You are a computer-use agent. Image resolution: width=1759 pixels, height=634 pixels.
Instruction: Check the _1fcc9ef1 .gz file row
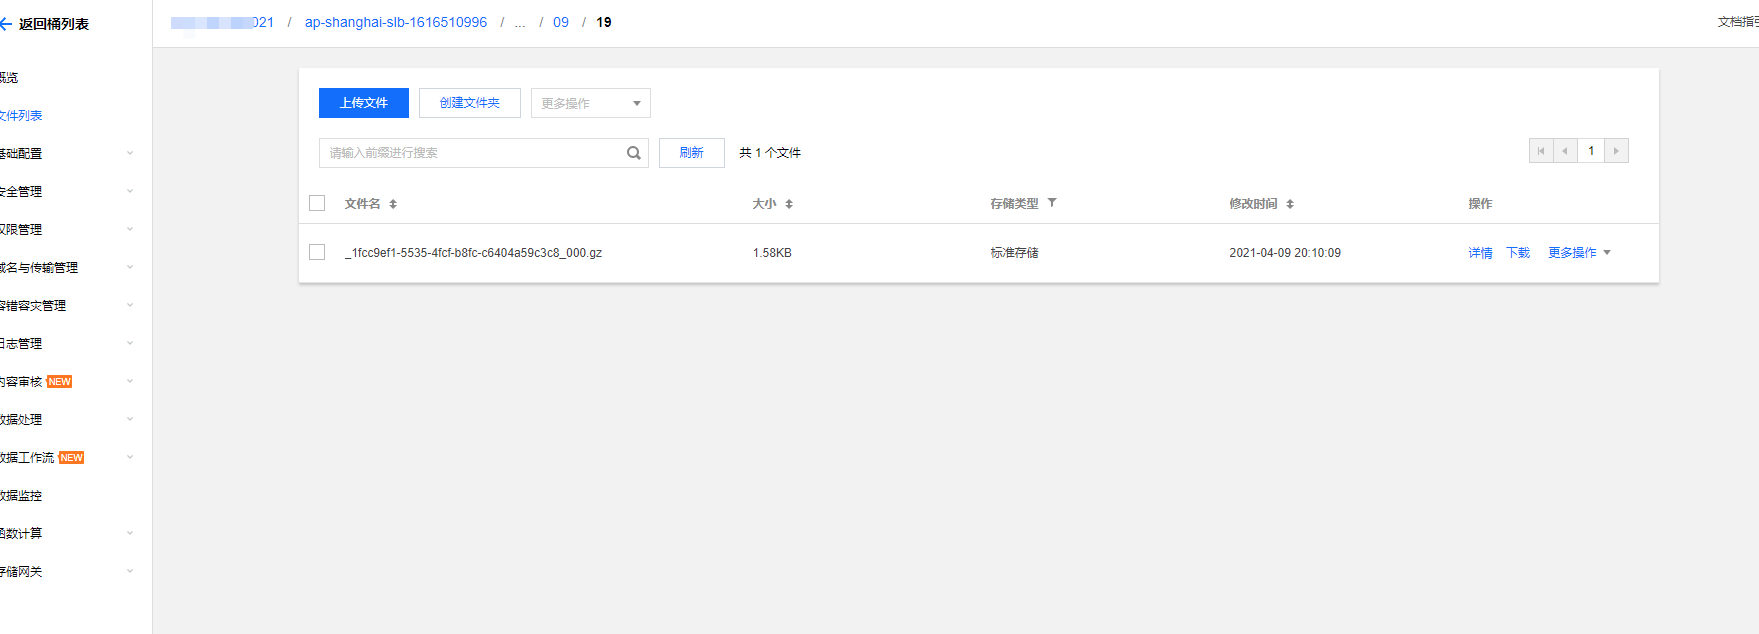pyautogui.click(x=317, y=252)
